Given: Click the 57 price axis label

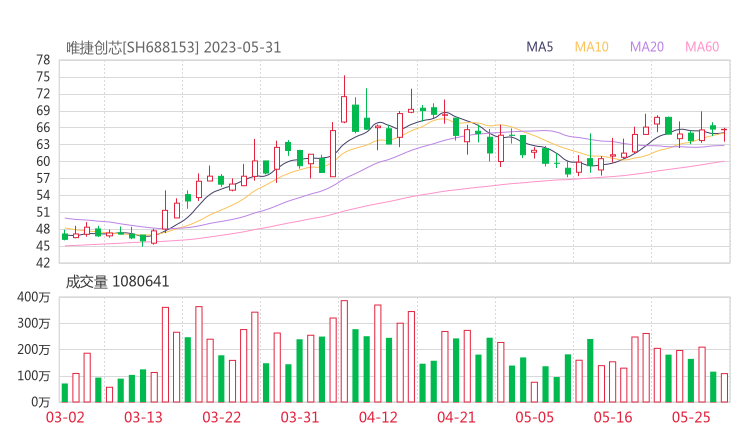Looking at the screenshot, I should pyautogui.click(x=43, y=178).
